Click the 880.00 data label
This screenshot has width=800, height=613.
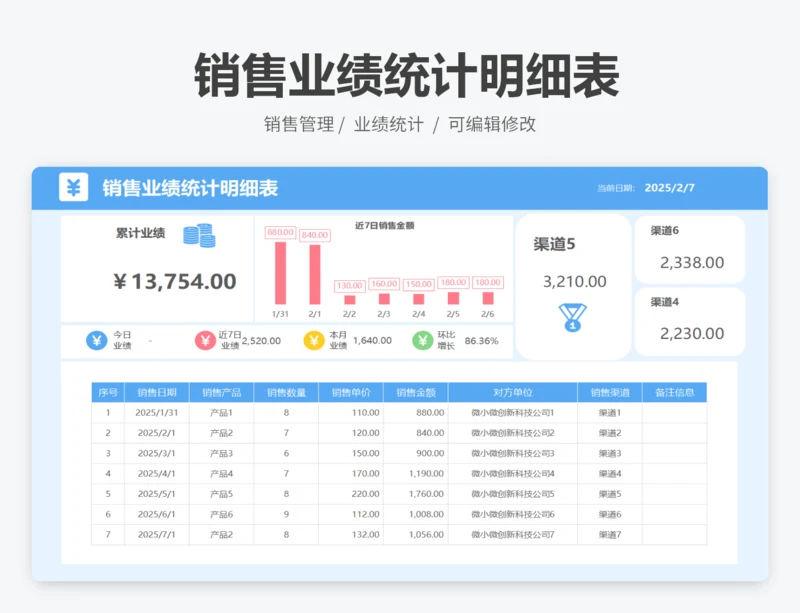(x=280, y=232)
